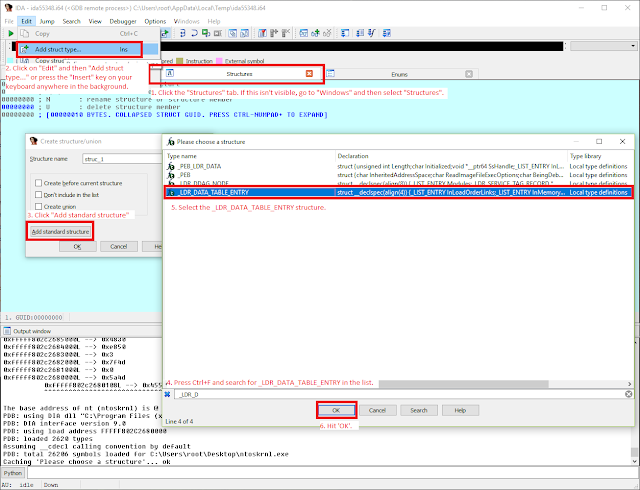This screenshot has height=490, width=640.
Task: Click the 'PDB: loaded 2620 types' output line
Action: [48, 439]
